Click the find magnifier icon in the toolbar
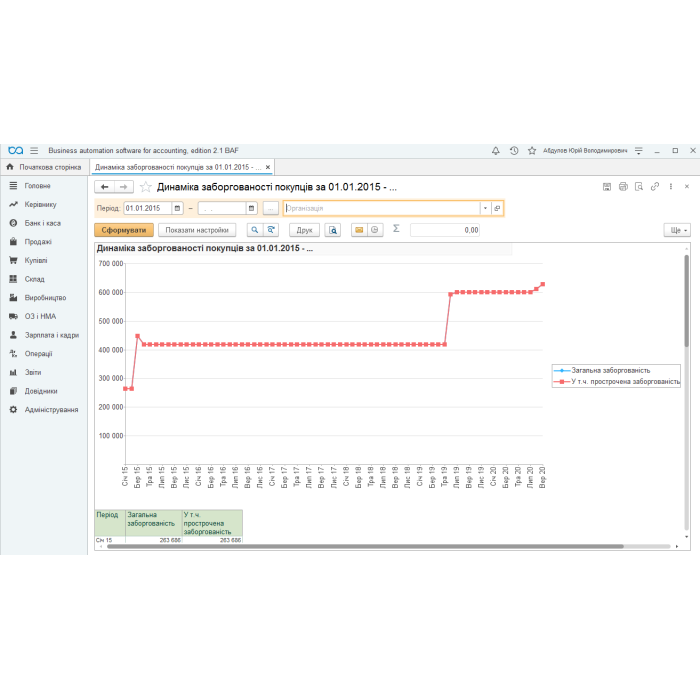The image size is (700, 700). pos(254,230)
